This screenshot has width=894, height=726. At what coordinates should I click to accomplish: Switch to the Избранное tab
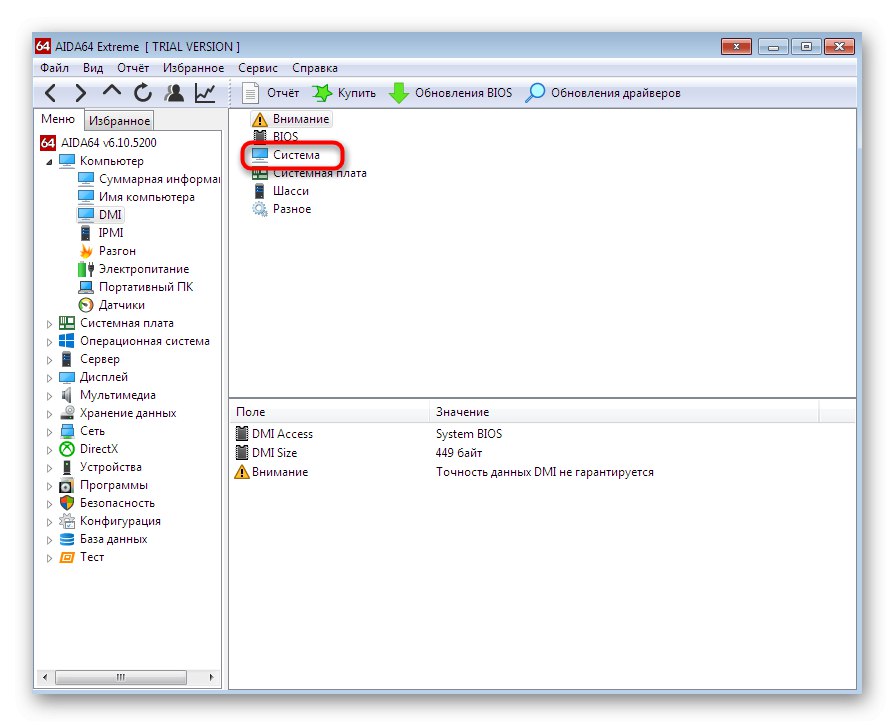point(119,121)
